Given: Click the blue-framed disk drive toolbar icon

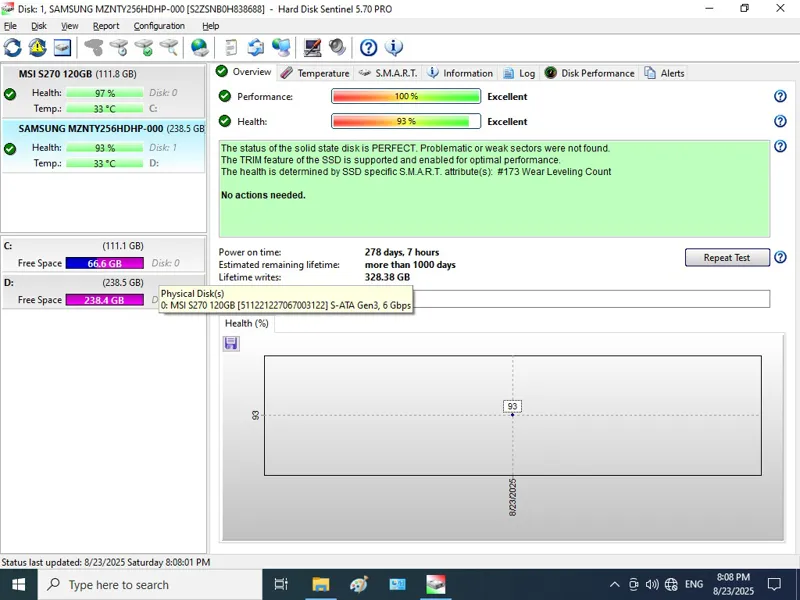Looking at the screenshot, I should [63, 47].
